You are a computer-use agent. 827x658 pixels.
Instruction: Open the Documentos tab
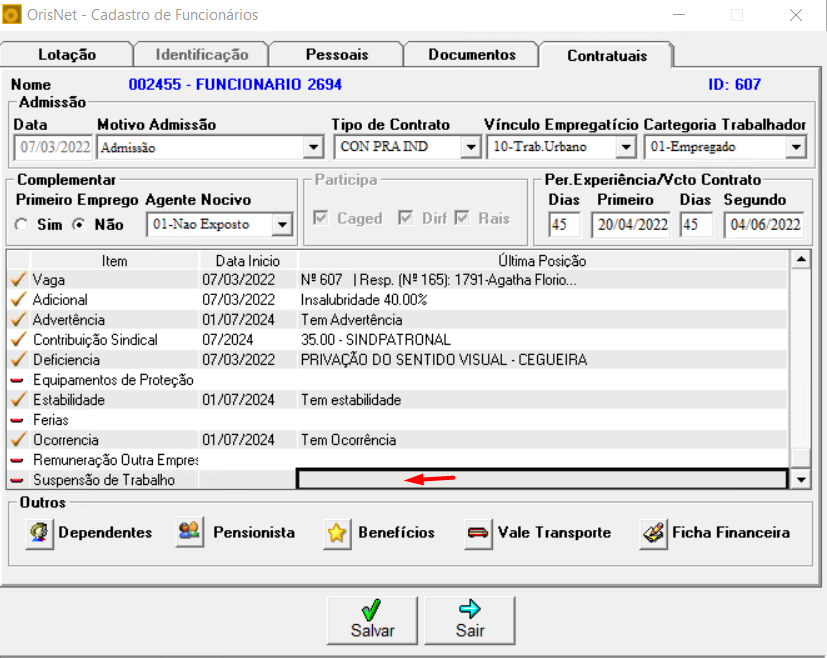[x=471, y=55]
